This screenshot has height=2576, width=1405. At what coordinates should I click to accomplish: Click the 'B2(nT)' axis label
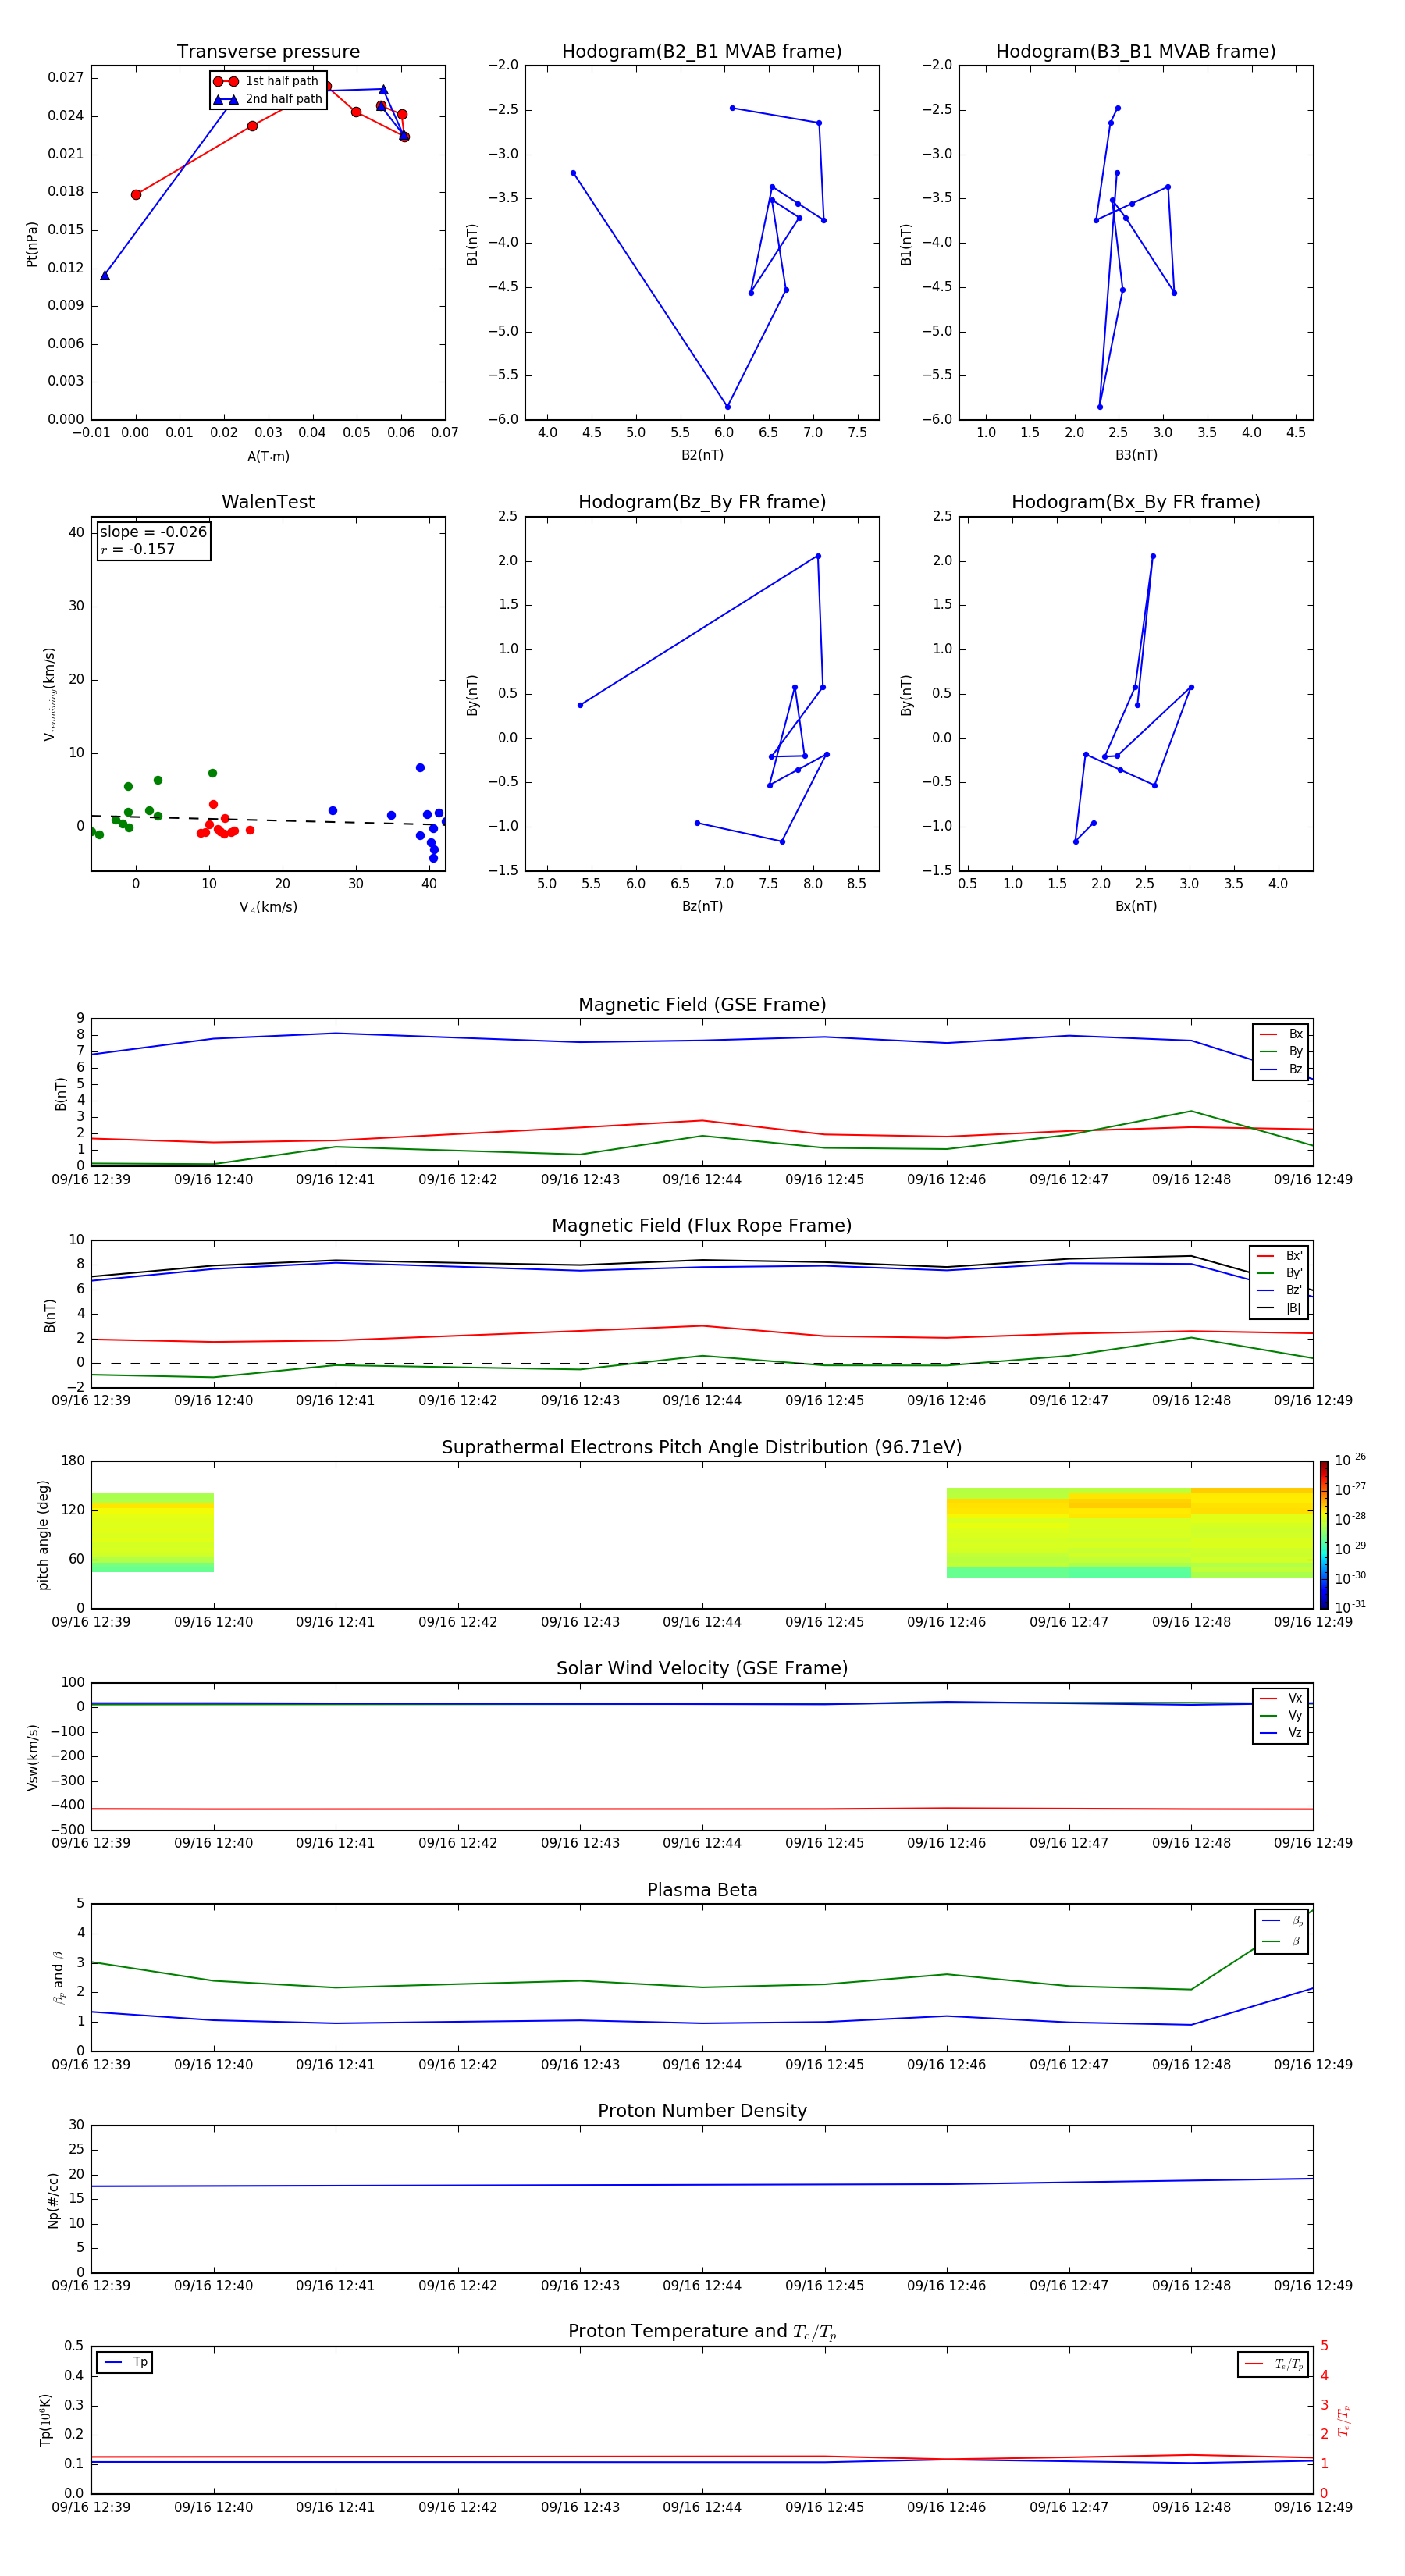coord(702,455)
